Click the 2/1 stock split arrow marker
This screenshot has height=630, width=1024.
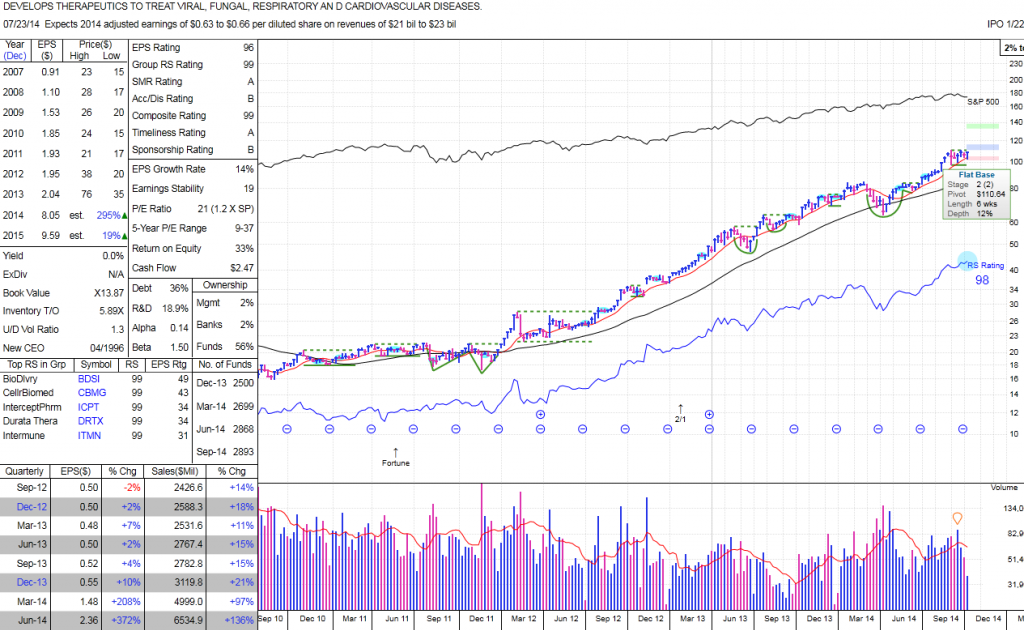[680, 410]
